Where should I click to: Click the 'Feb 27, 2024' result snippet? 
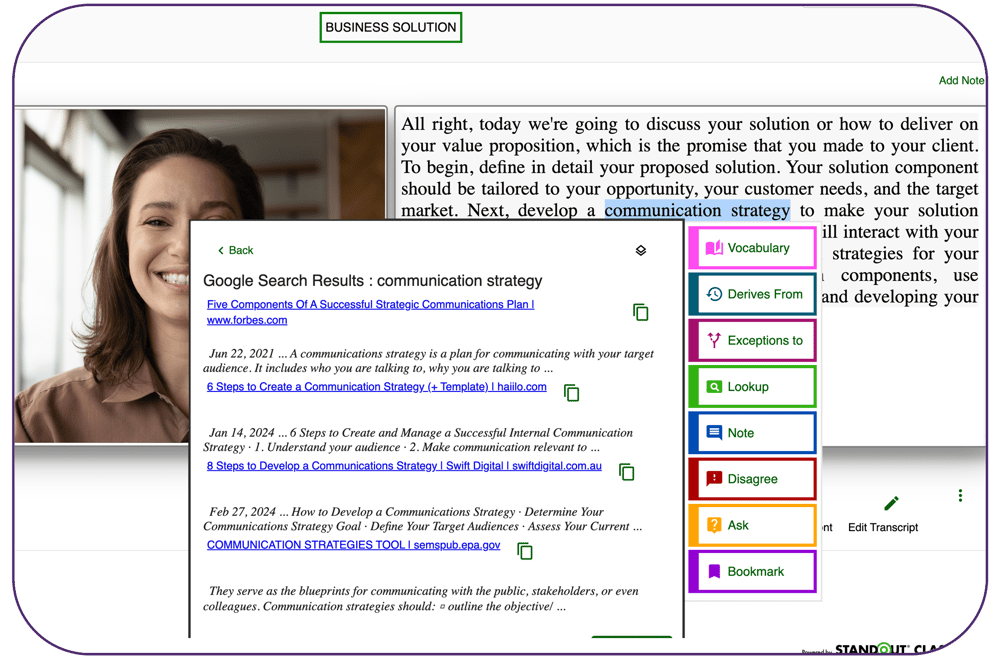click(x=422, y=519)
